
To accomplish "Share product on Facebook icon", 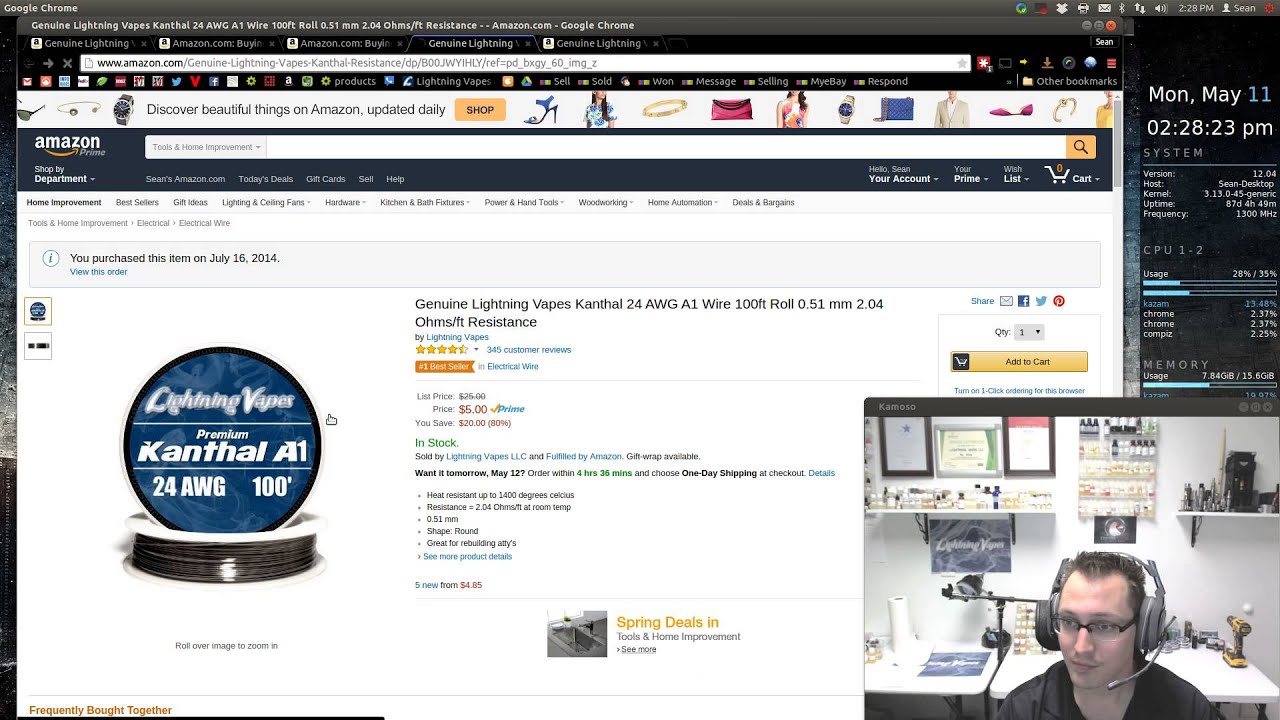I will point(1023,301).
